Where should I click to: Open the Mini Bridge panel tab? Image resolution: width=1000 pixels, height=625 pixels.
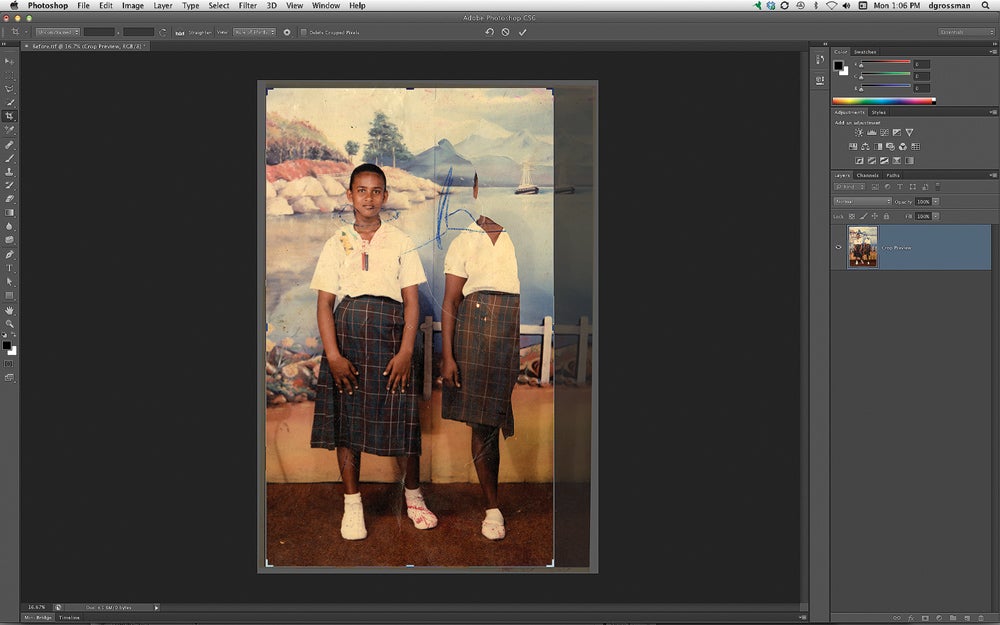(38, 617)
